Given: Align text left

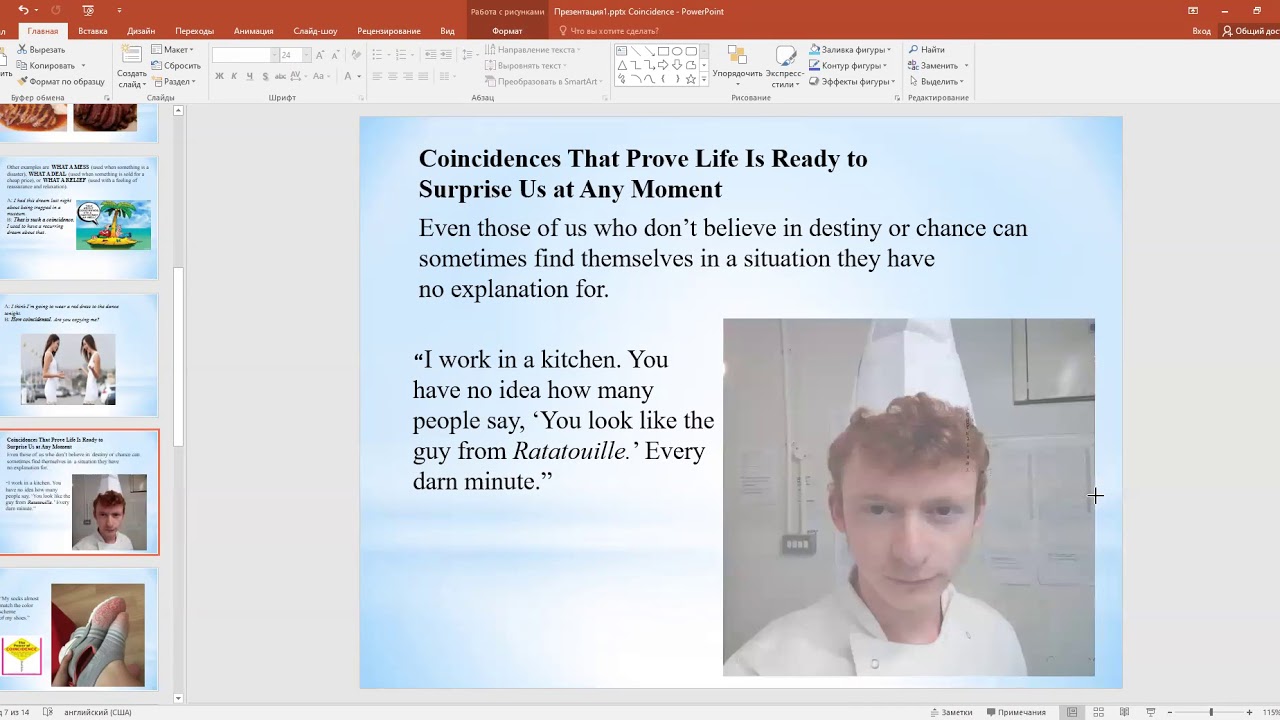Looking at the screenshot, I should [x=378, y=76].
